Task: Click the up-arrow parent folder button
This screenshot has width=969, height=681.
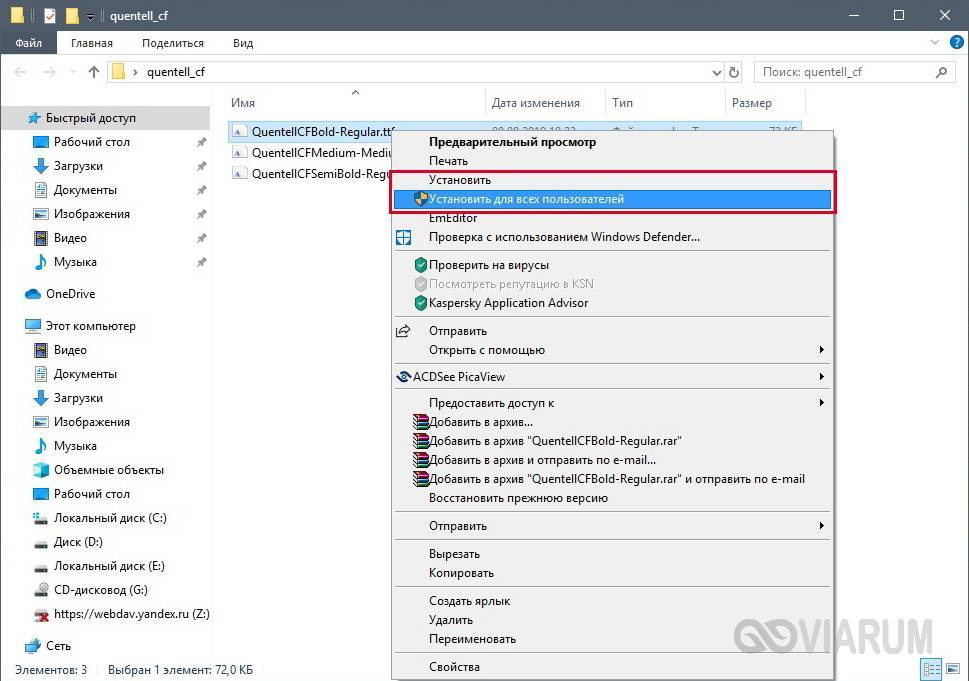Action: 94,72
